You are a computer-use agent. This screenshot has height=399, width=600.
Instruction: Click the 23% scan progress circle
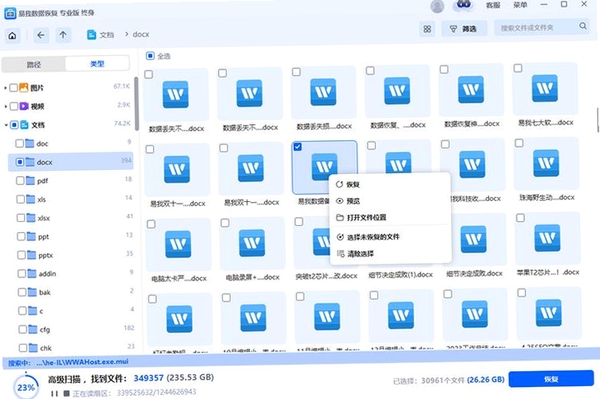click(26, 387)
